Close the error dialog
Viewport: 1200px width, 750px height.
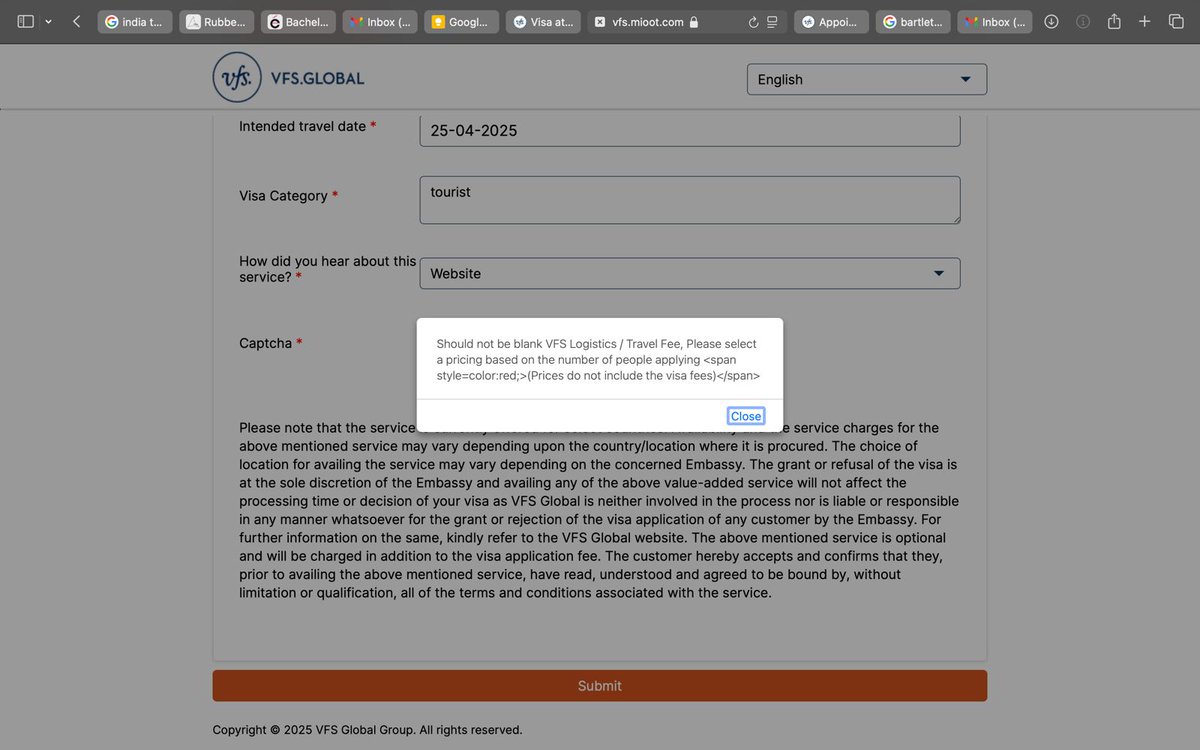pos(746,416)
